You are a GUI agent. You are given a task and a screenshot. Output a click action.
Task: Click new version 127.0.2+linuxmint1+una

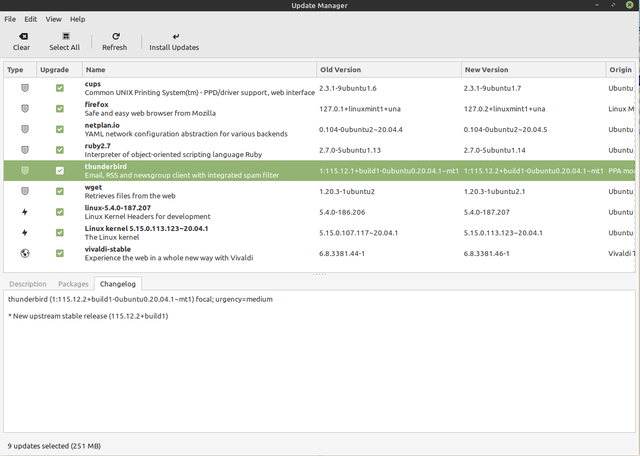[x=504, y=109]
